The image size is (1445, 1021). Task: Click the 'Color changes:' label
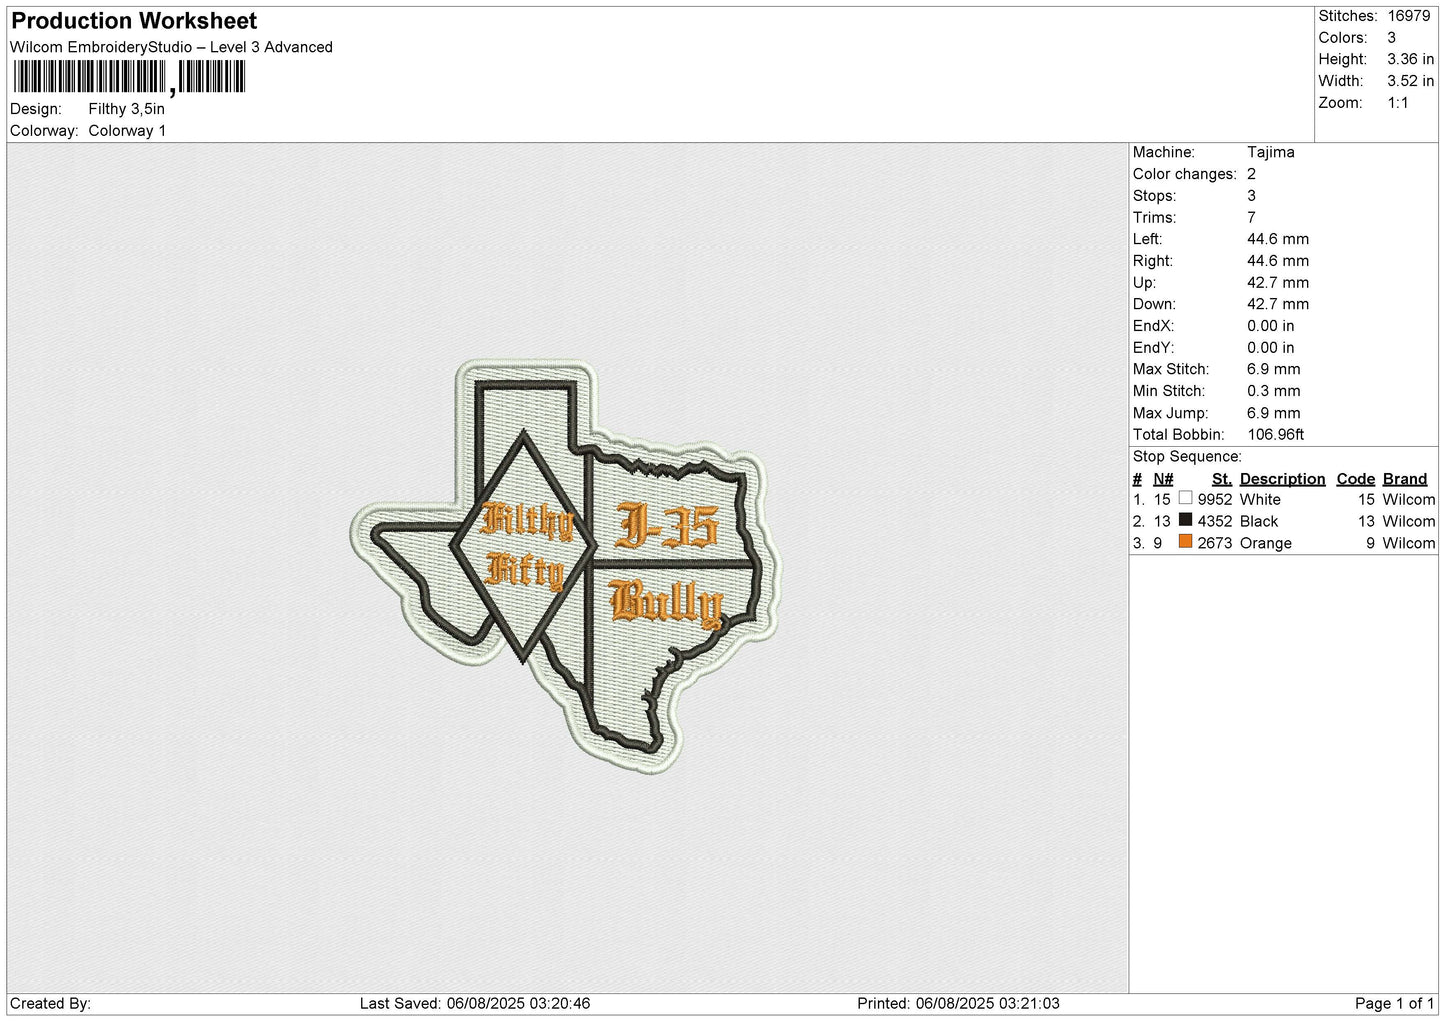coord(1184,174)
